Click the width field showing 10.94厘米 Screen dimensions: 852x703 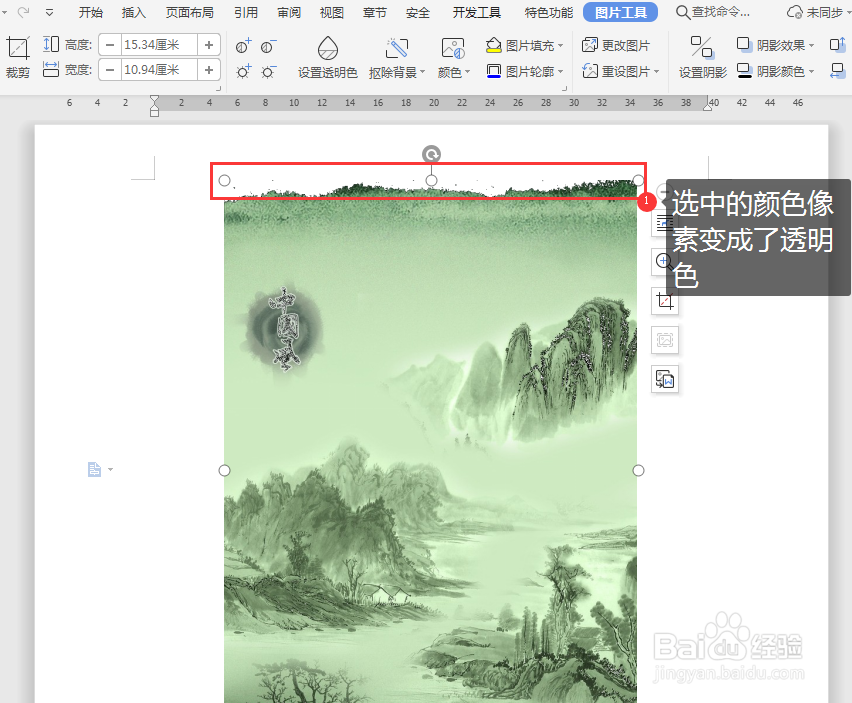click(x=159, y=70)
